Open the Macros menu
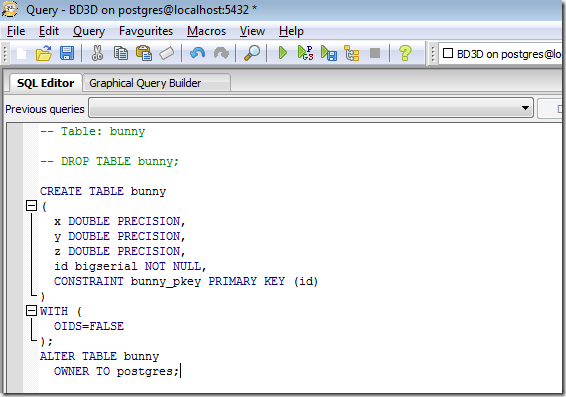Image resolution: width=566 pixels, height=397 pixels. [206, 31]
